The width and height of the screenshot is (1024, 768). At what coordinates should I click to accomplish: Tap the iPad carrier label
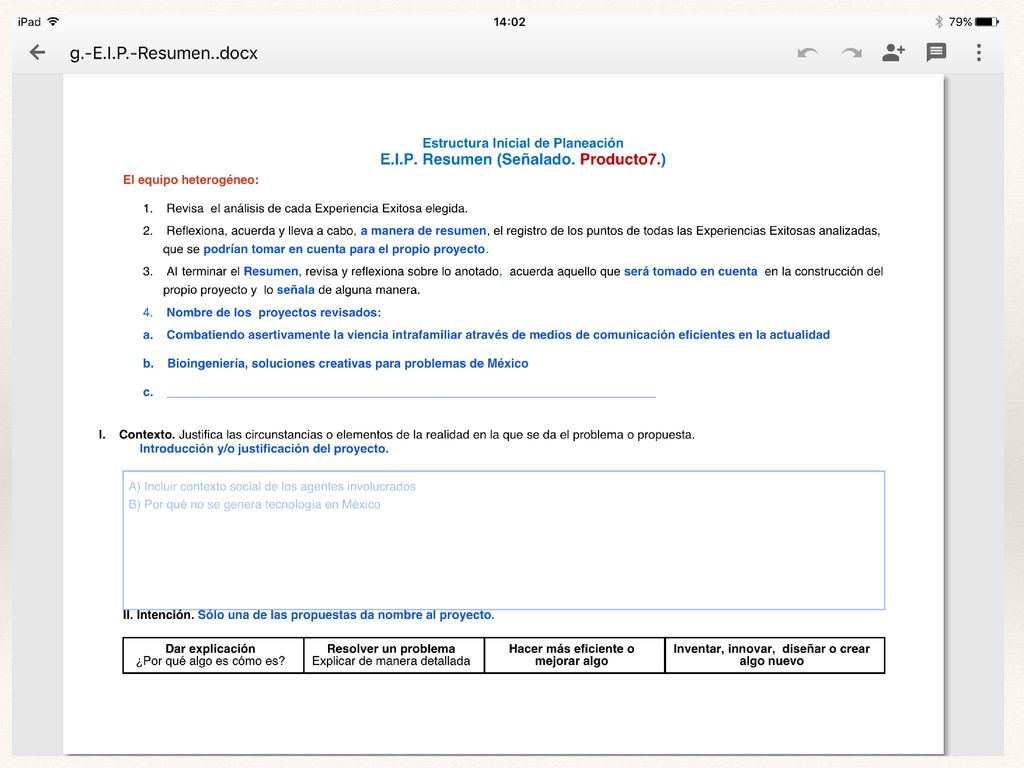(x=29, y=22)
